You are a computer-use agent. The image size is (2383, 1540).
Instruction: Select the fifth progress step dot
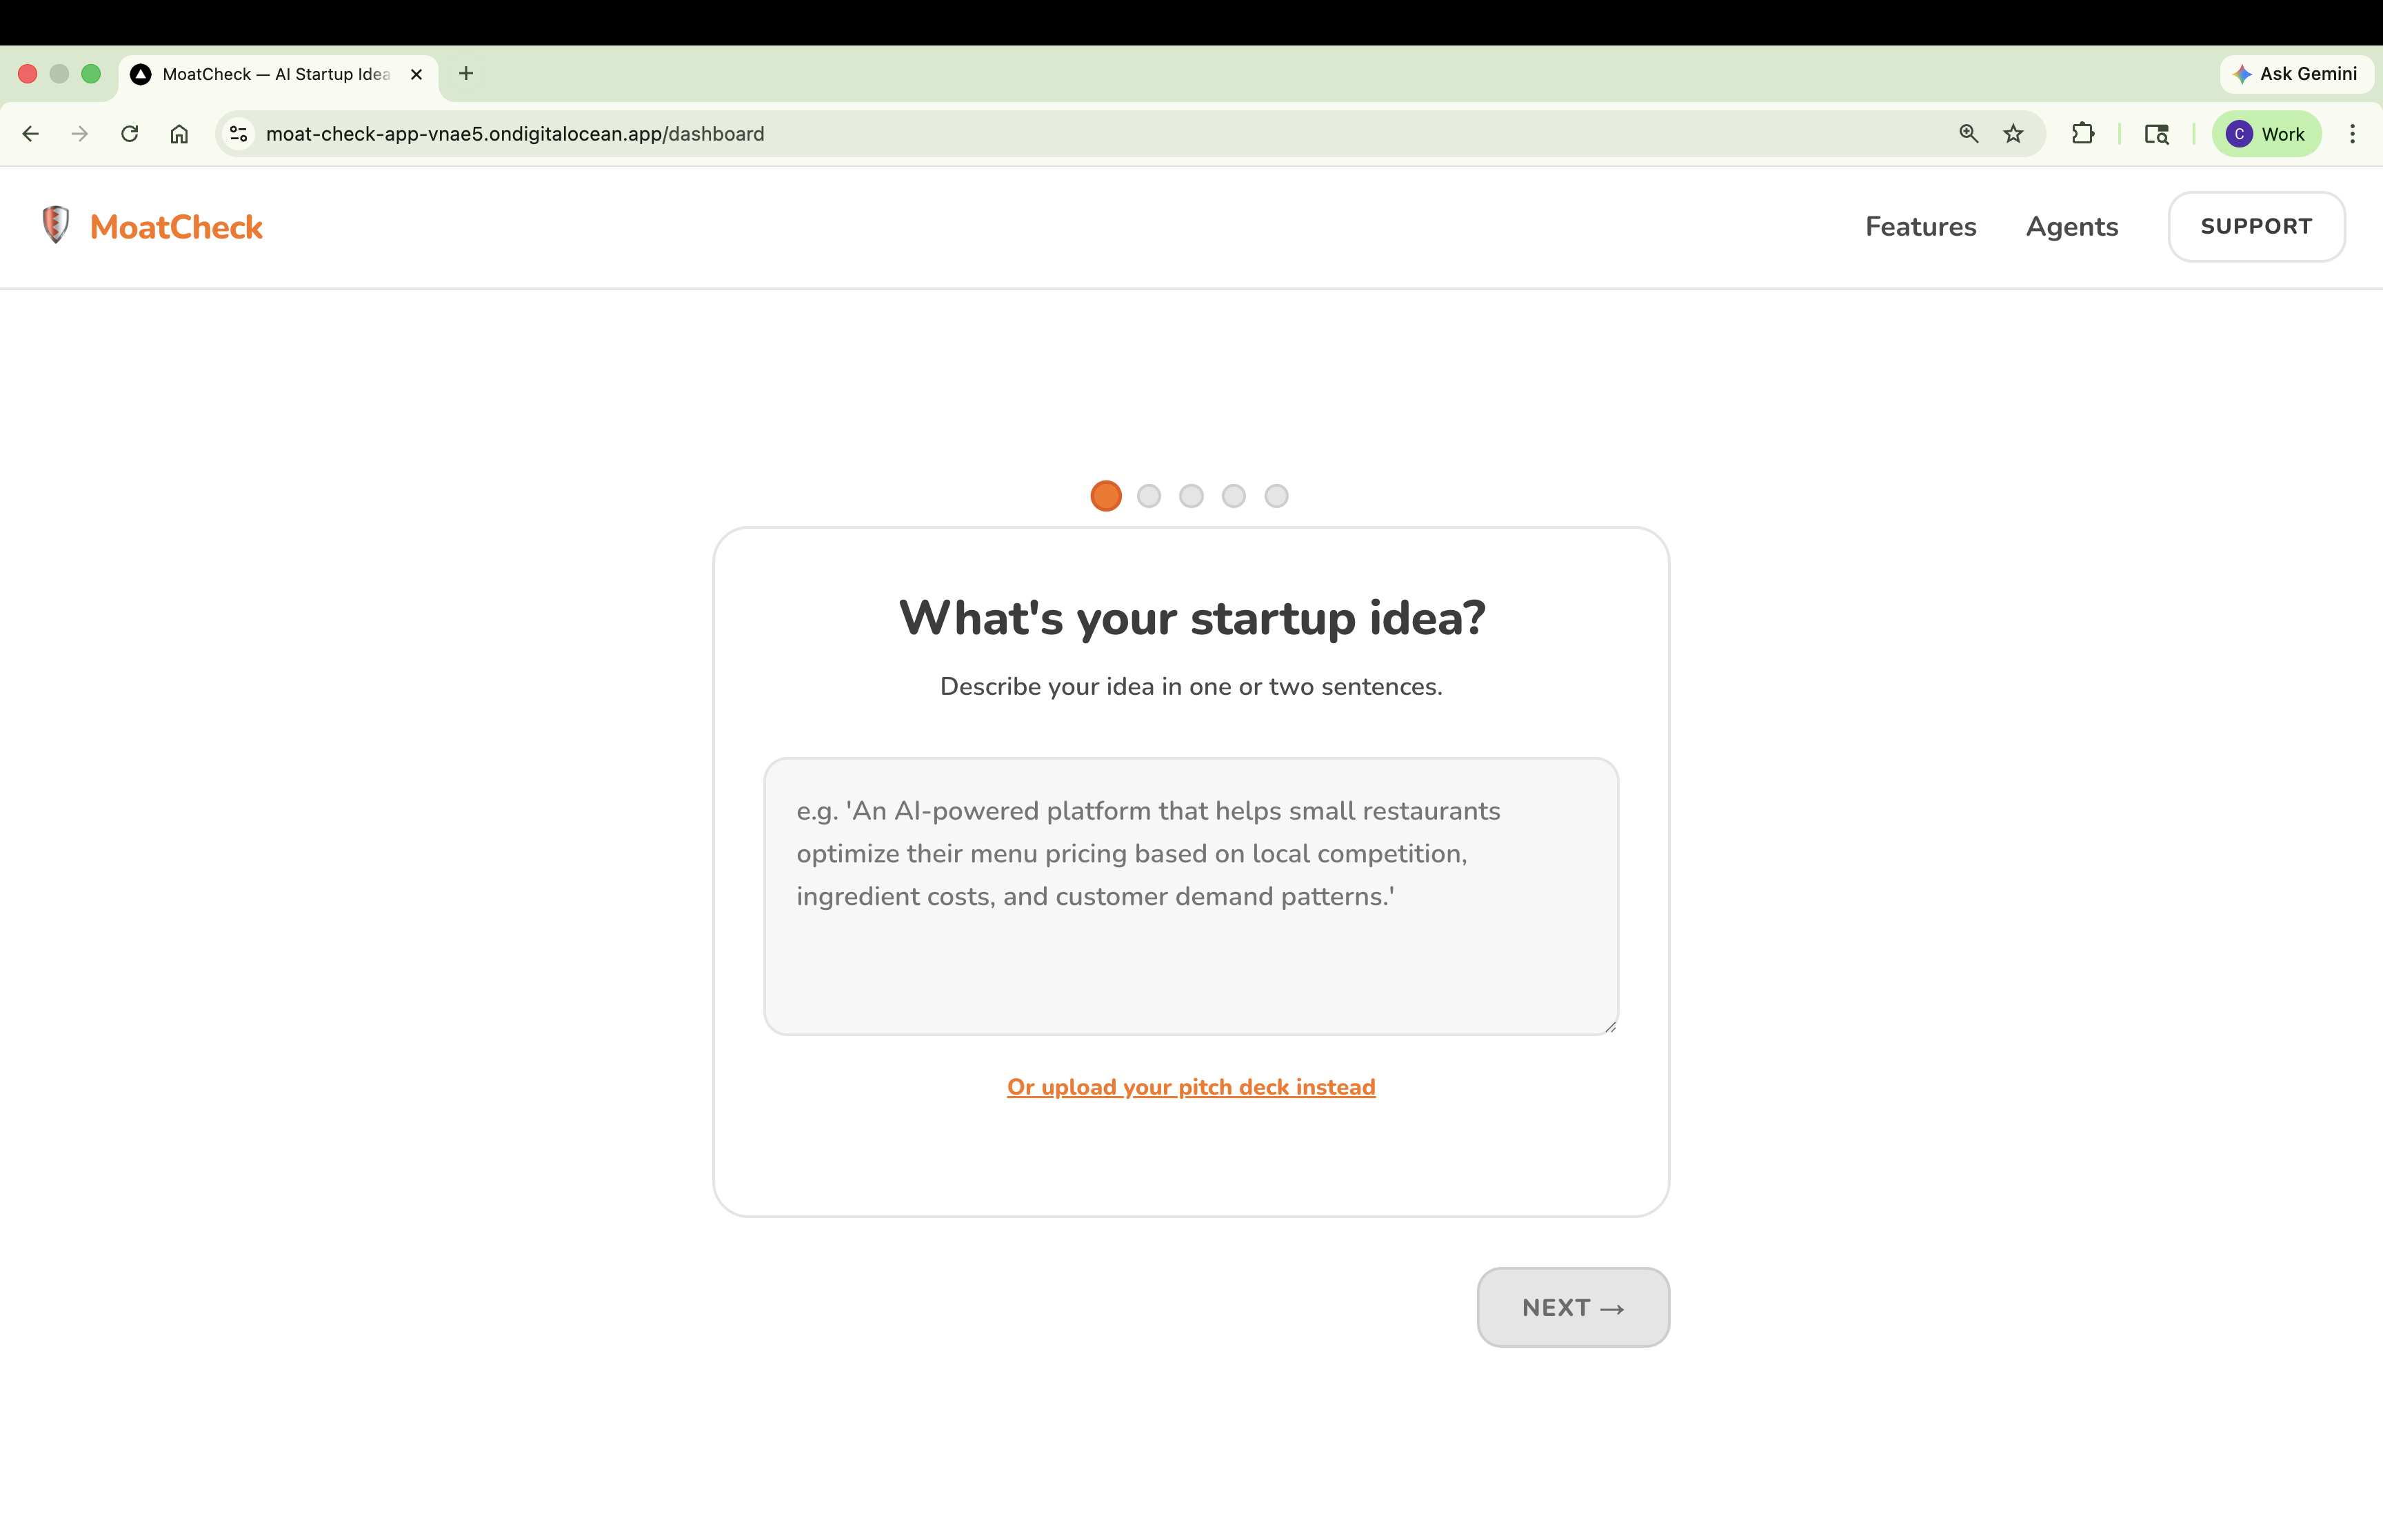[1276, 496]
